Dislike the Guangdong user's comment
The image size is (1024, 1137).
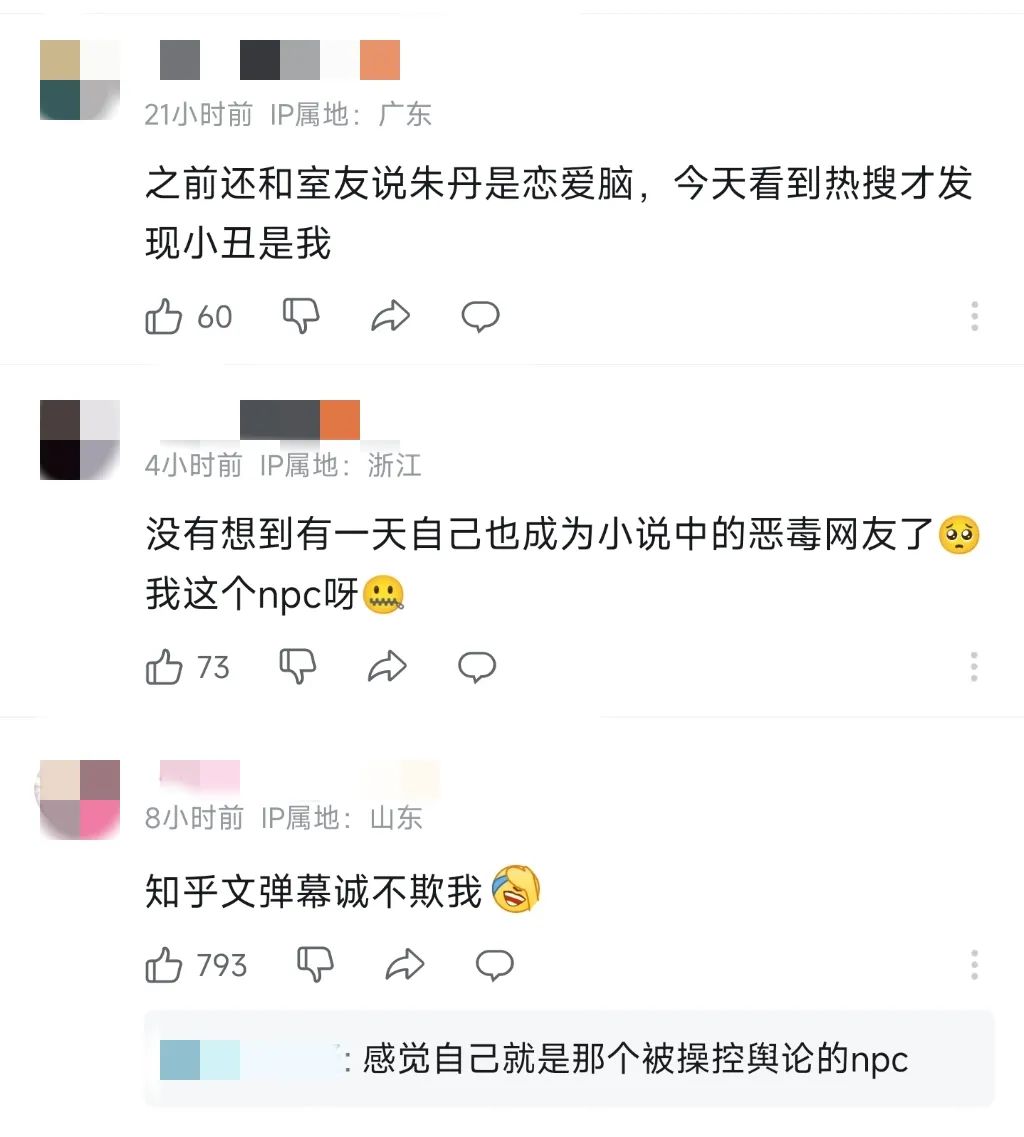[300, 316]
